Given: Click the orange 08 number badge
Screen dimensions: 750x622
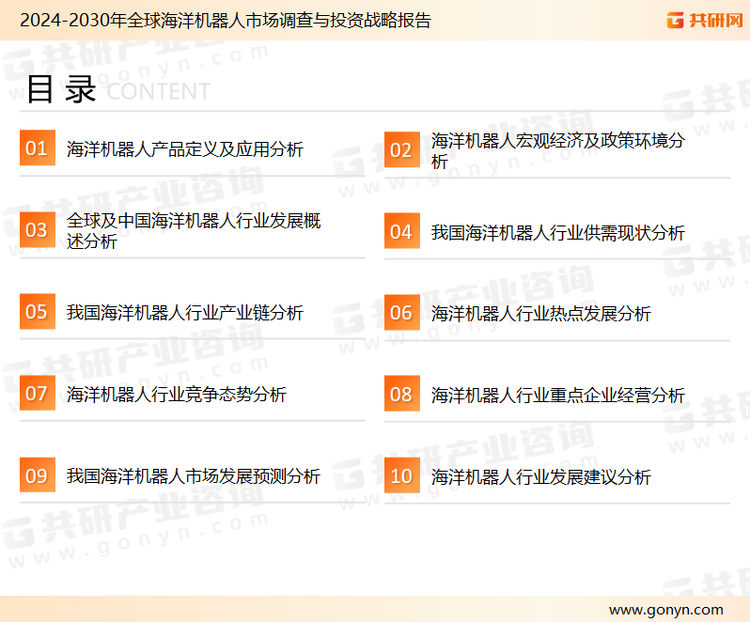Looking at the screenshot, I should point(402,394).
